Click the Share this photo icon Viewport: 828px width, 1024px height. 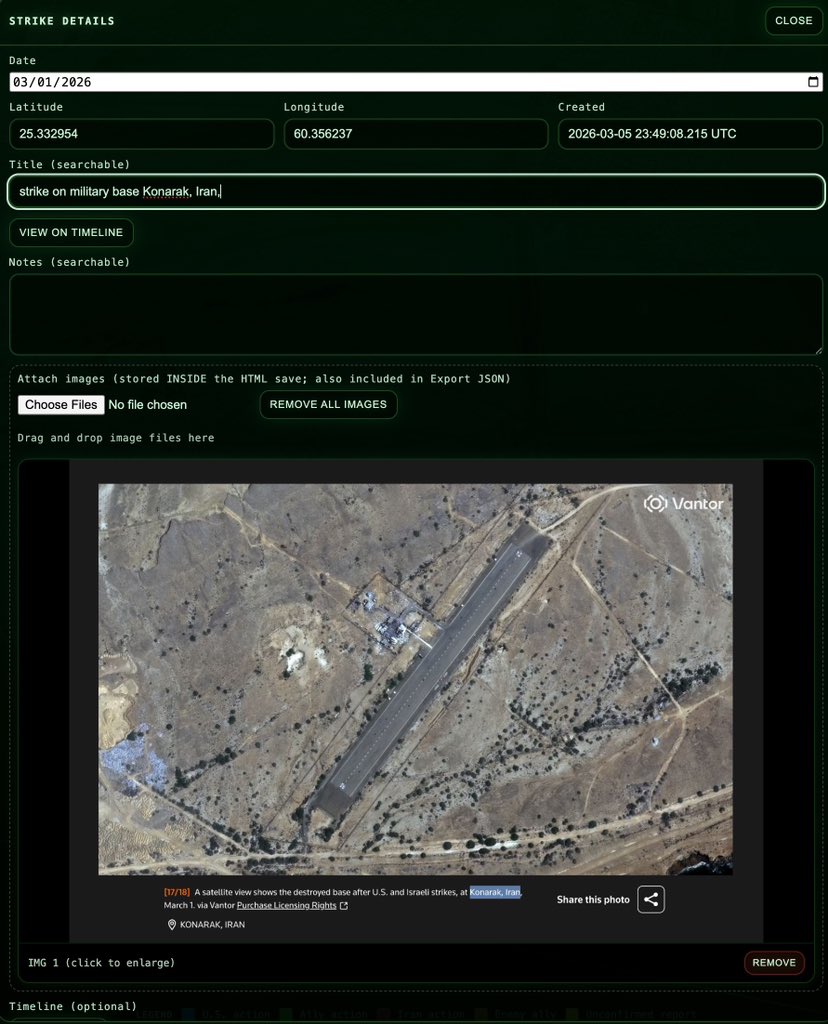[651, 899]
